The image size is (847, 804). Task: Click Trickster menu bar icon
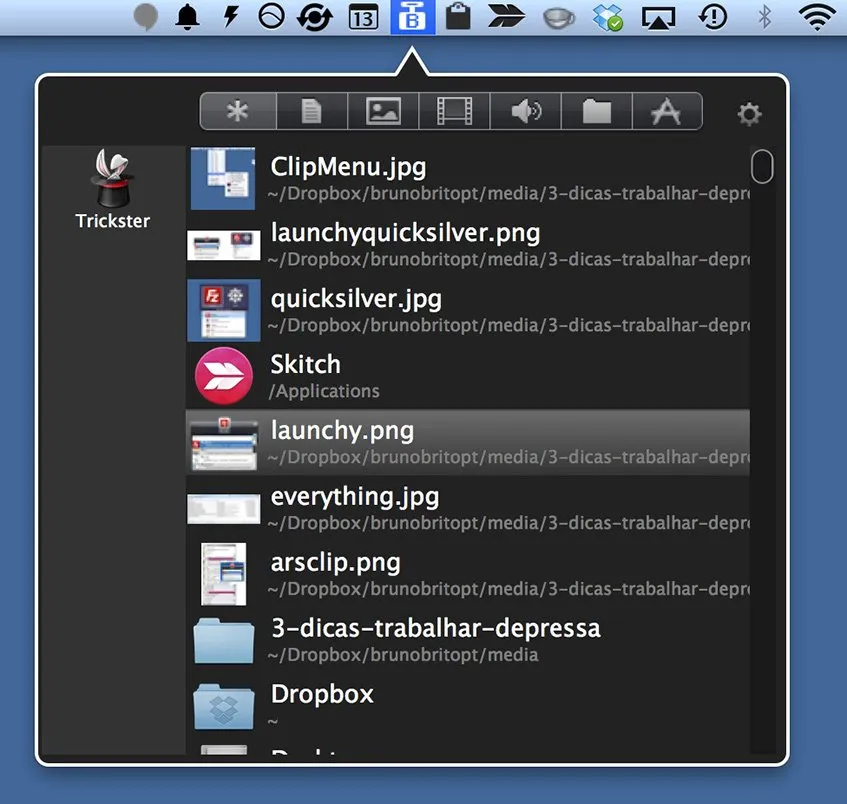click(413, 17)
